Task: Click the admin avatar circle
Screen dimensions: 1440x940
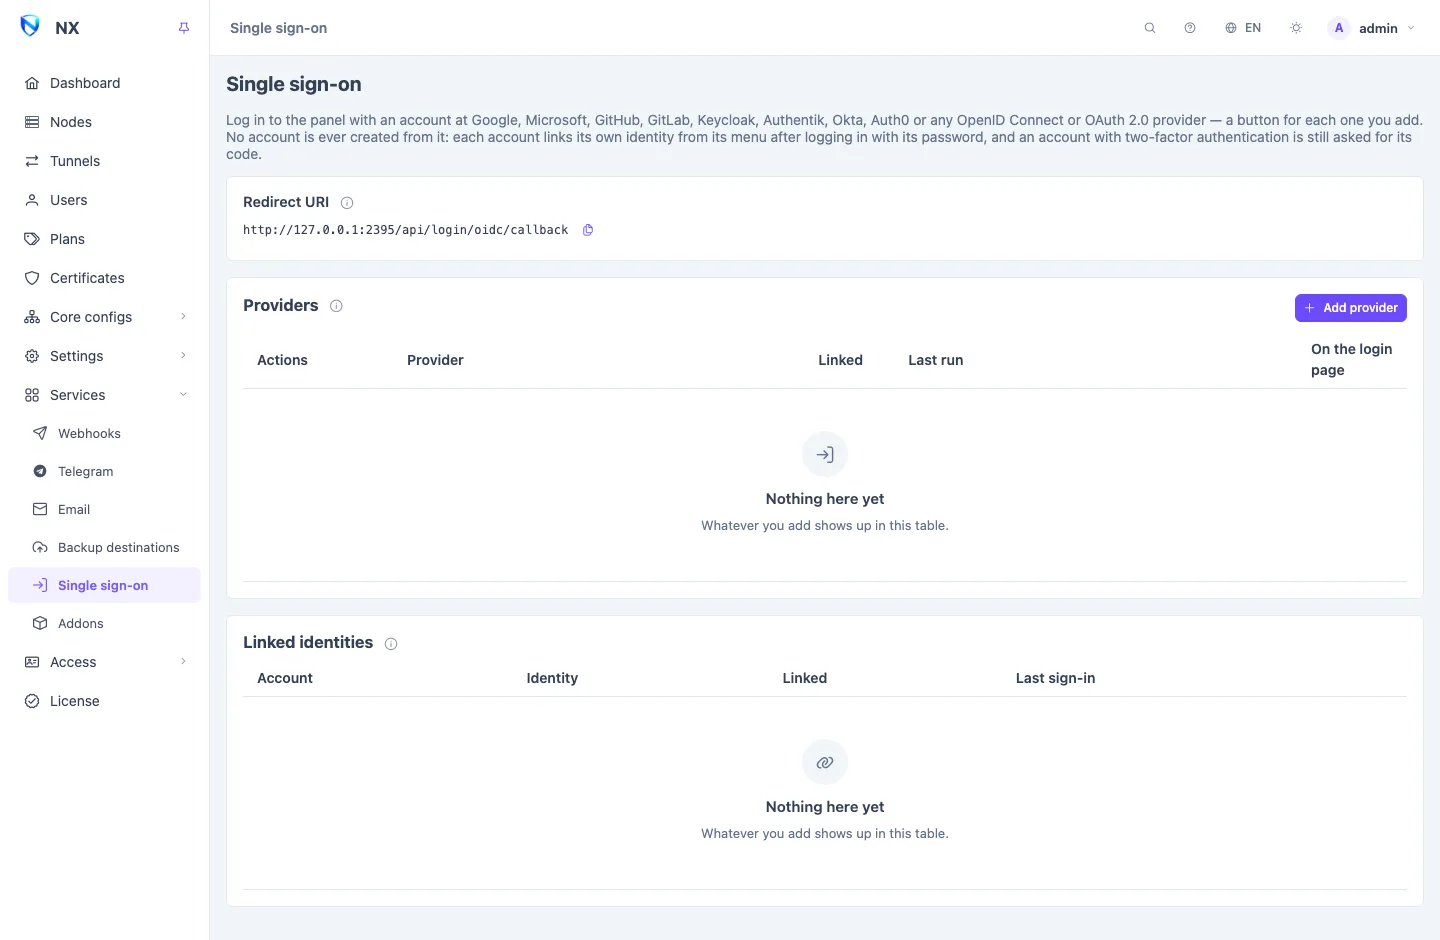Action: click(1339, 28)
